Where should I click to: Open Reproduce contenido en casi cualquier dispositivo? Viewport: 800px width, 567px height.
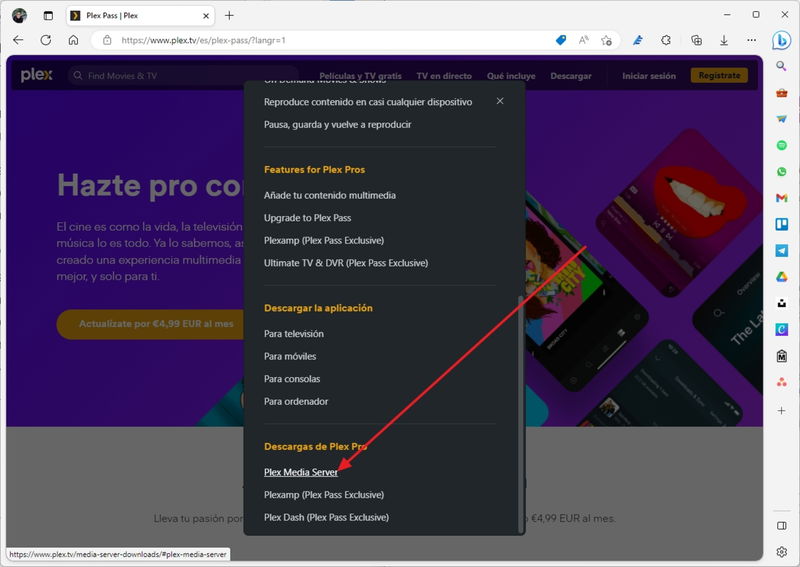pos(368,102)
